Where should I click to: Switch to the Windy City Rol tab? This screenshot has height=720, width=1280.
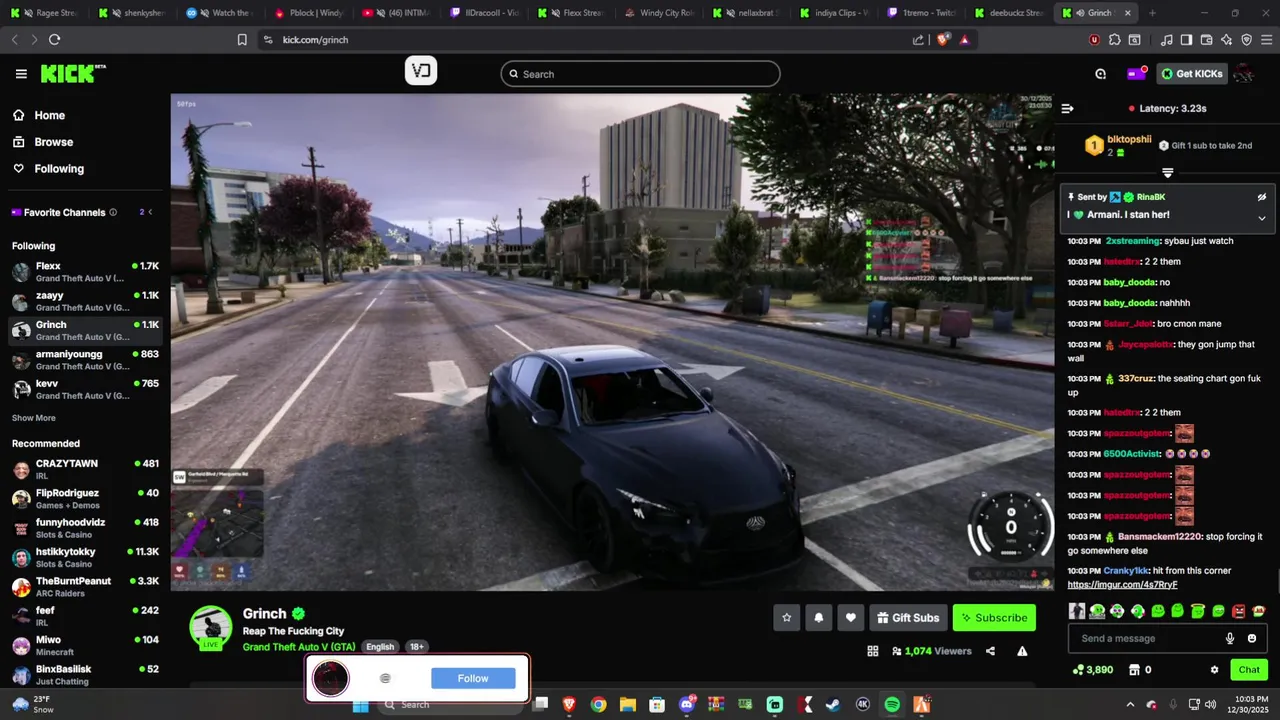pos(658,13)
